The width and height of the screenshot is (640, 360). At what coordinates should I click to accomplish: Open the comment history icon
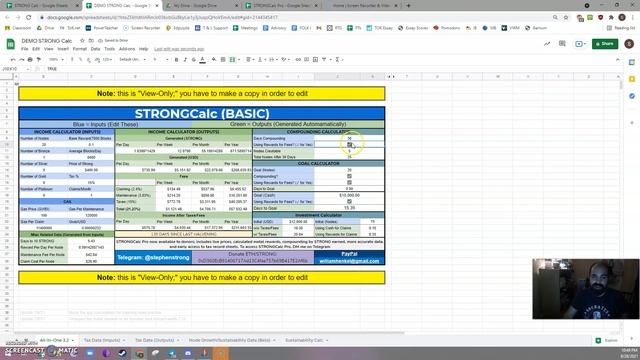[x=562, y=44]
